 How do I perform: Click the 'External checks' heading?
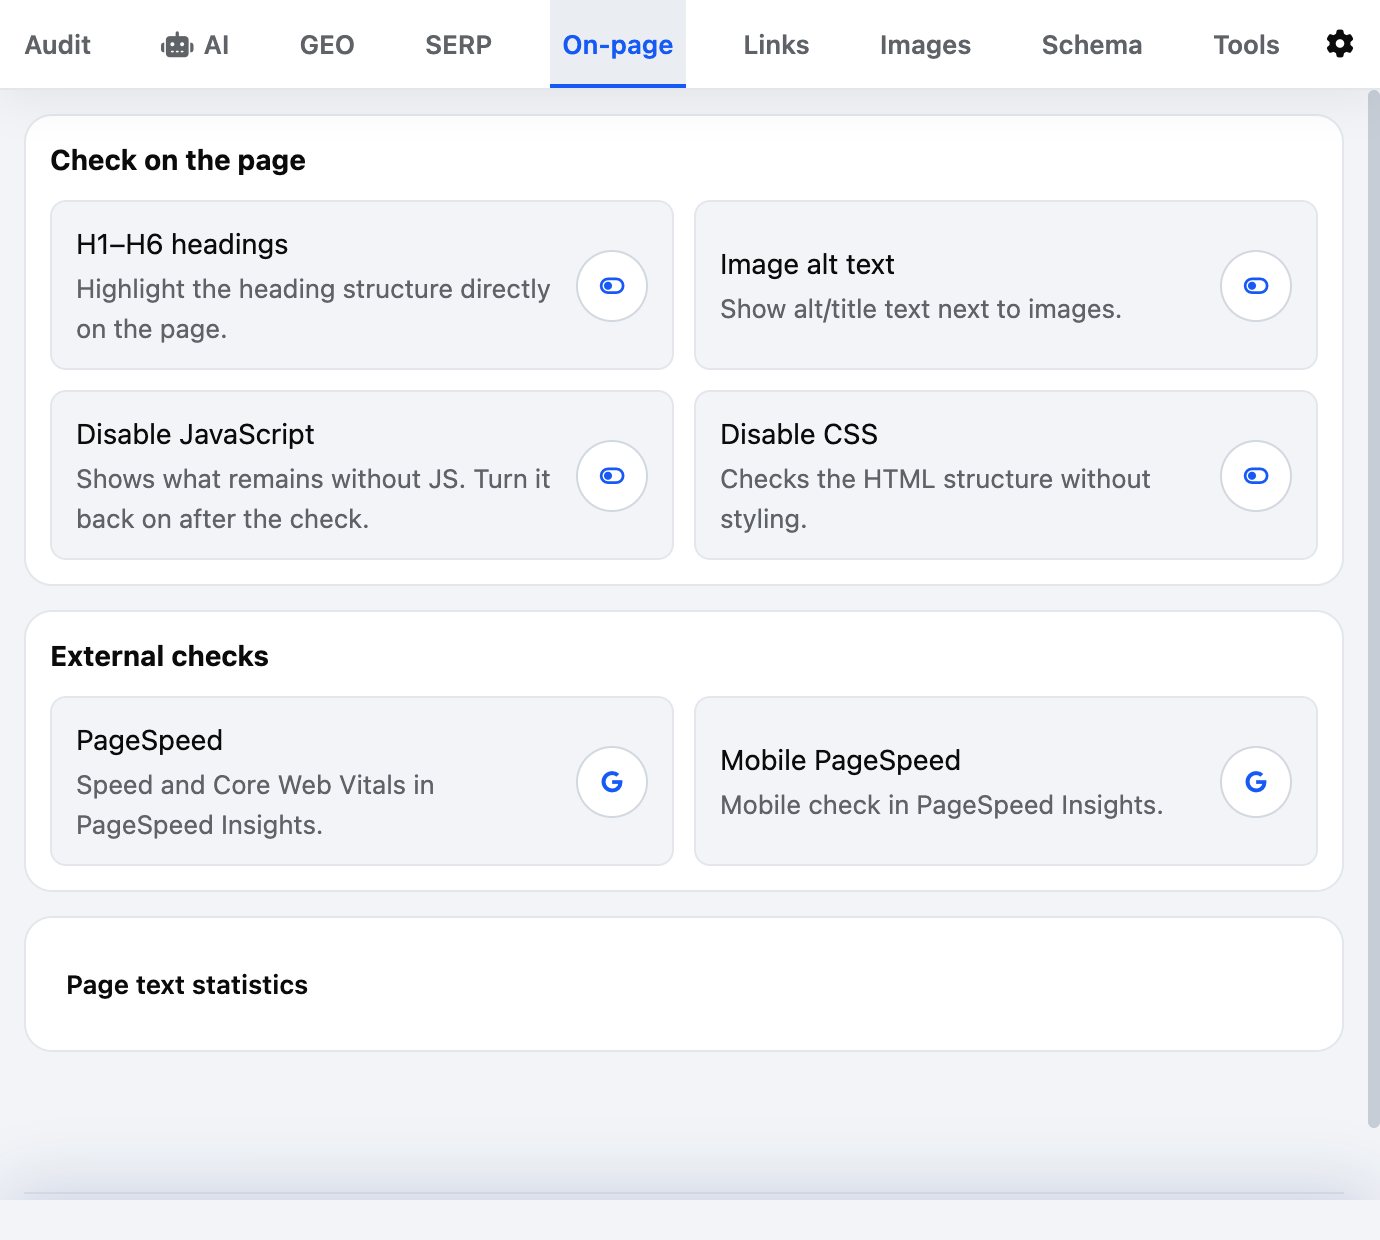point(160,656)
